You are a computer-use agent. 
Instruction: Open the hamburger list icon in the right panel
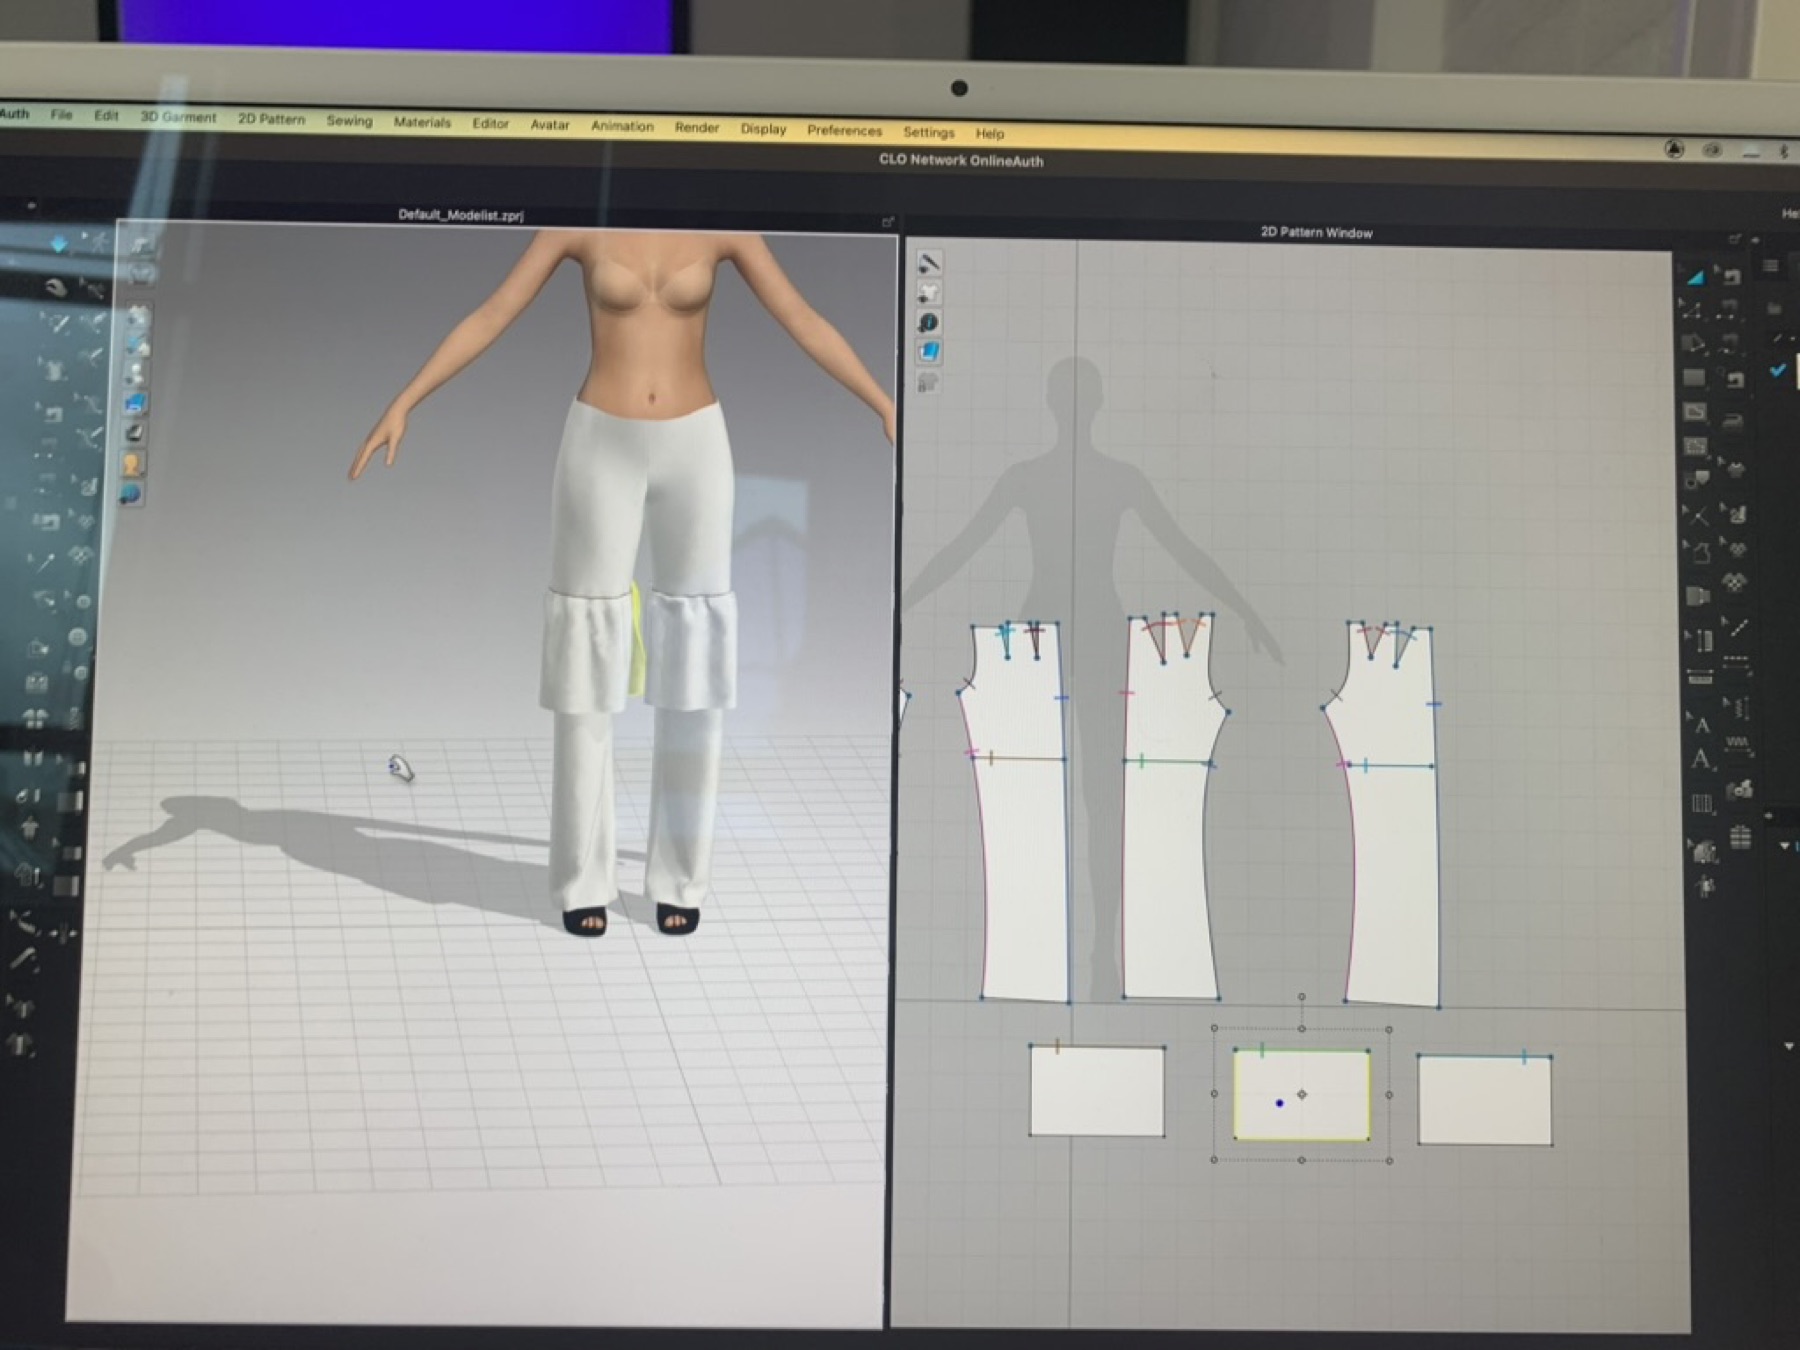click(x=1771, y=266)
